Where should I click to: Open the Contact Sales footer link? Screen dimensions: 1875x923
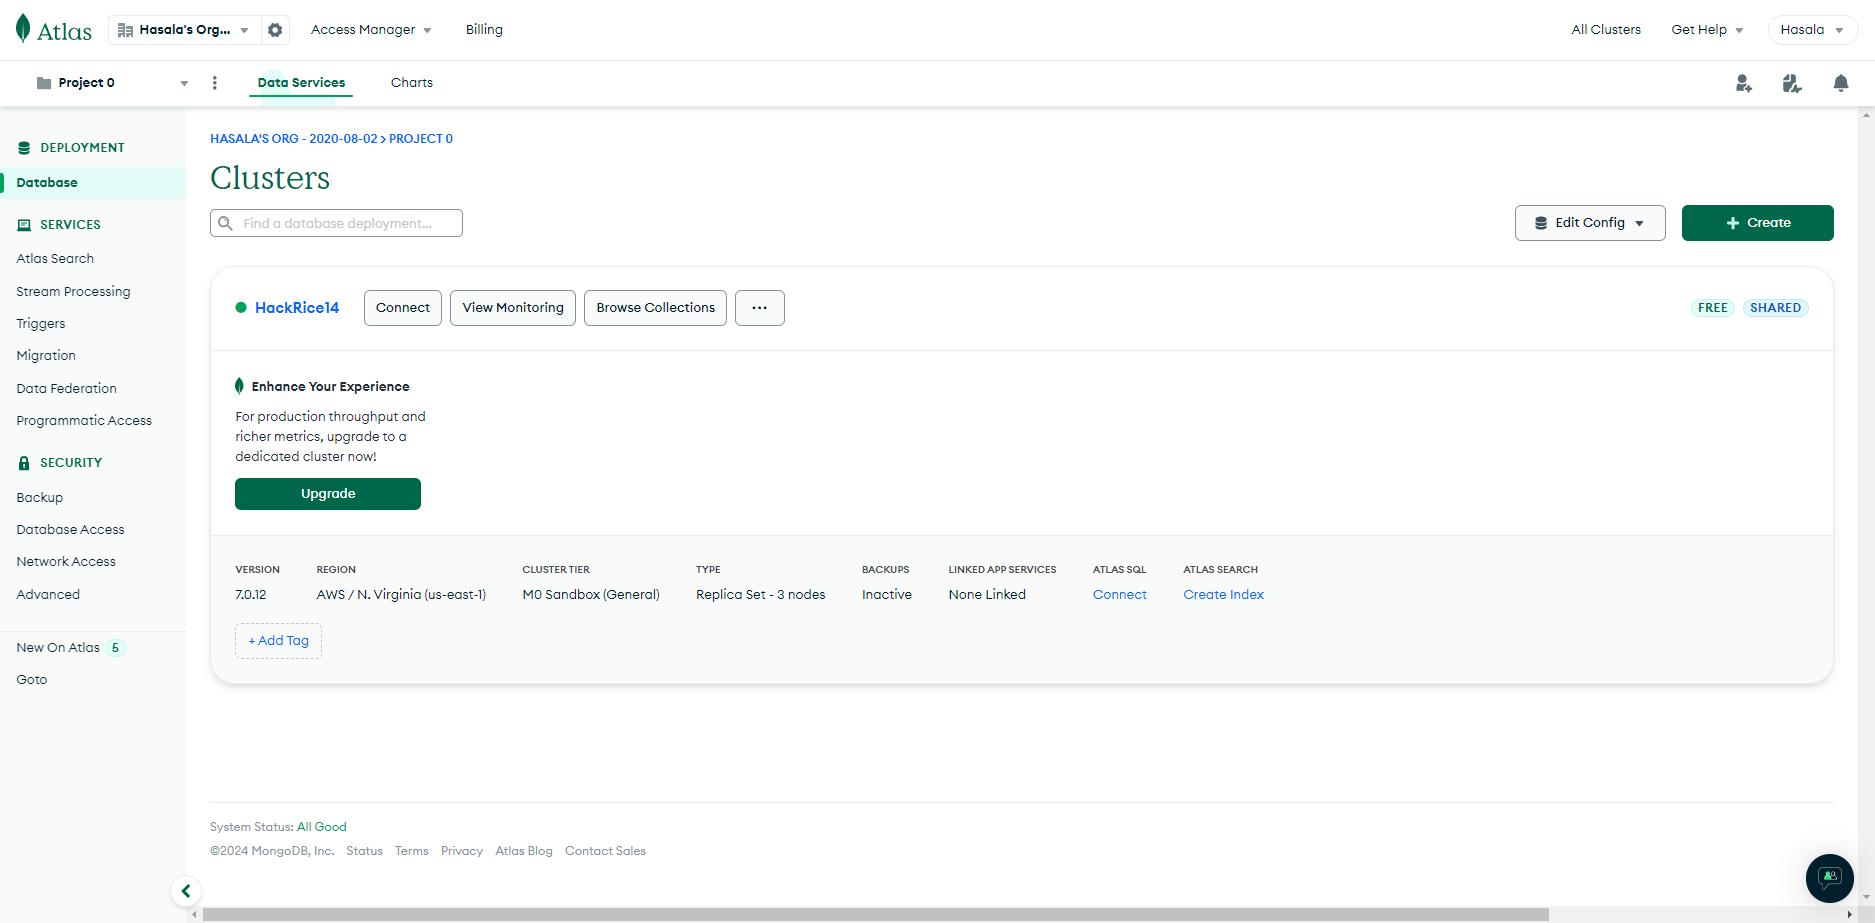[606, 851]
